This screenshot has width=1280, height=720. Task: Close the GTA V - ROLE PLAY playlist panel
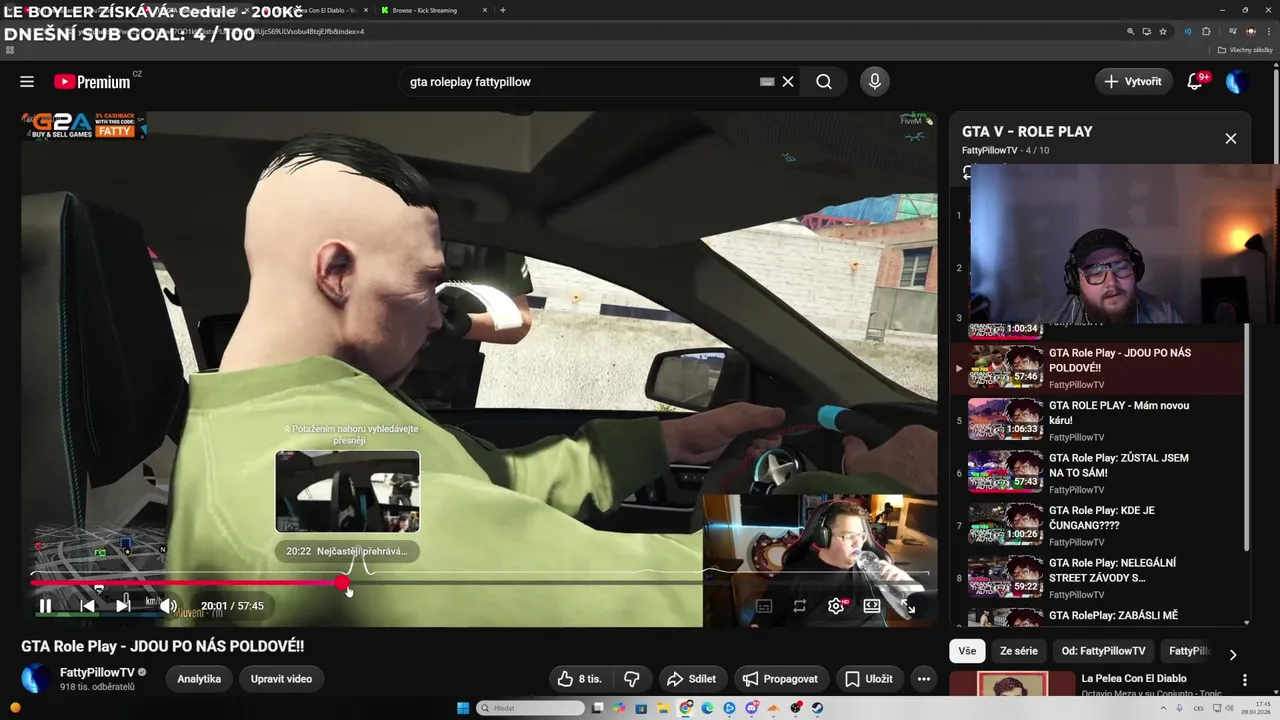click(1231, 139)
